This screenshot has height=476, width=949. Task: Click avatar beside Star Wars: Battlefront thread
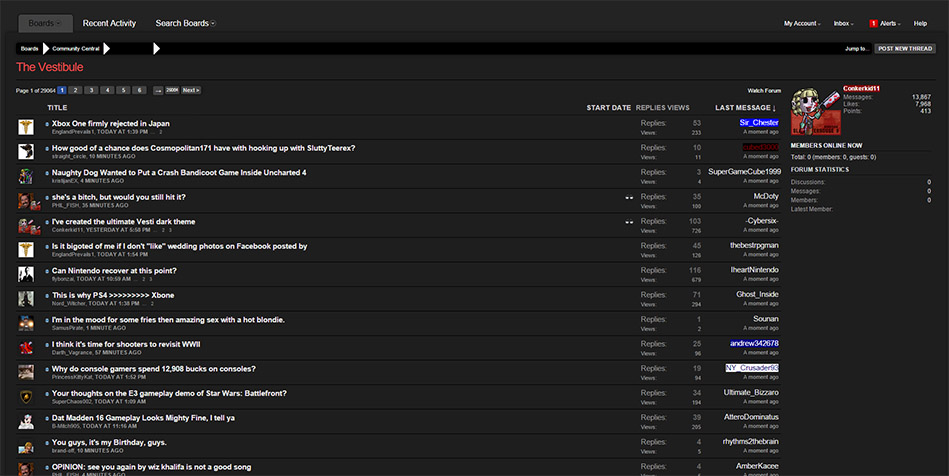pyautogui.click(x=25, y=397)
